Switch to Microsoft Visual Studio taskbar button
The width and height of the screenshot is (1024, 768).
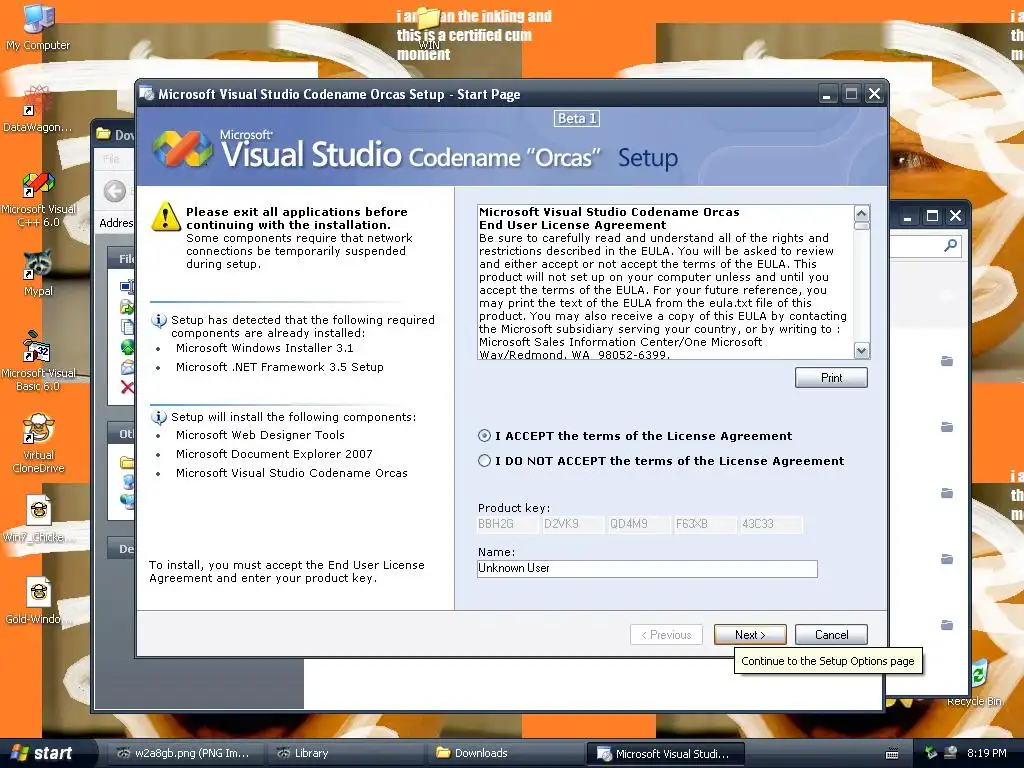tap(665, 754)
